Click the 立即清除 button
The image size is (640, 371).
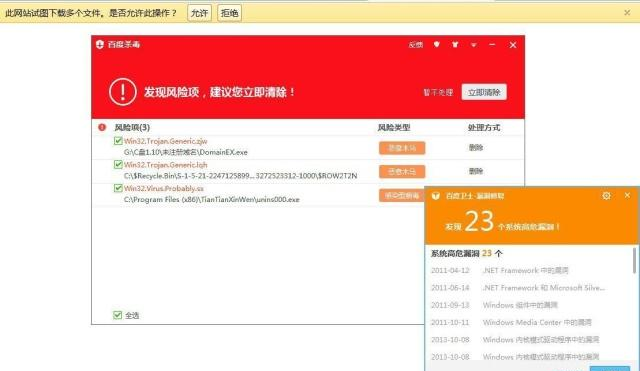484,92
